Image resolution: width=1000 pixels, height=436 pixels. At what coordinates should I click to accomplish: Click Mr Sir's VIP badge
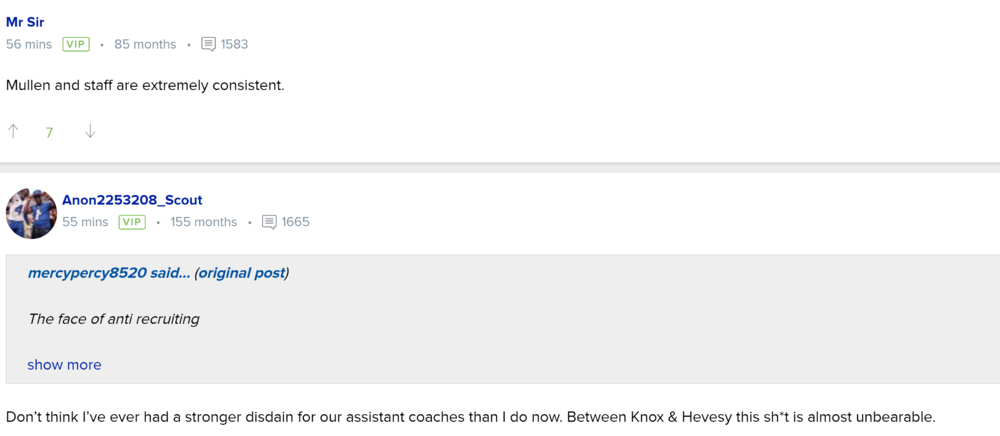pyautogui.click(x=76, y=44)
